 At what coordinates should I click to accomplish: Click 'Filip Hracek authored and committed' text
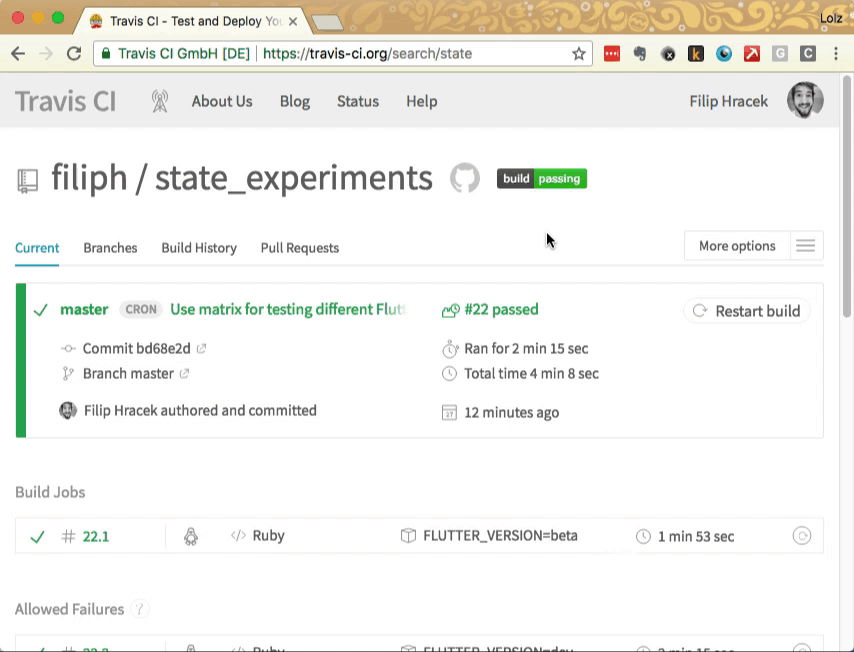tap(200, 410)
